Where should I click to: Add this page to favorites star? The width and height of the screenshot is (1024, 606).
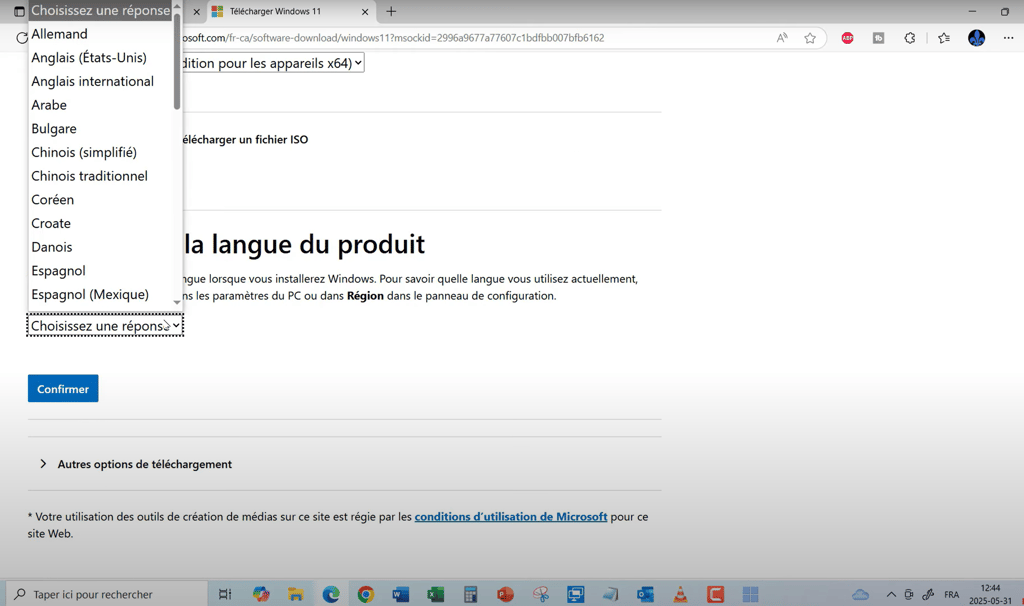tap(810, 38)
